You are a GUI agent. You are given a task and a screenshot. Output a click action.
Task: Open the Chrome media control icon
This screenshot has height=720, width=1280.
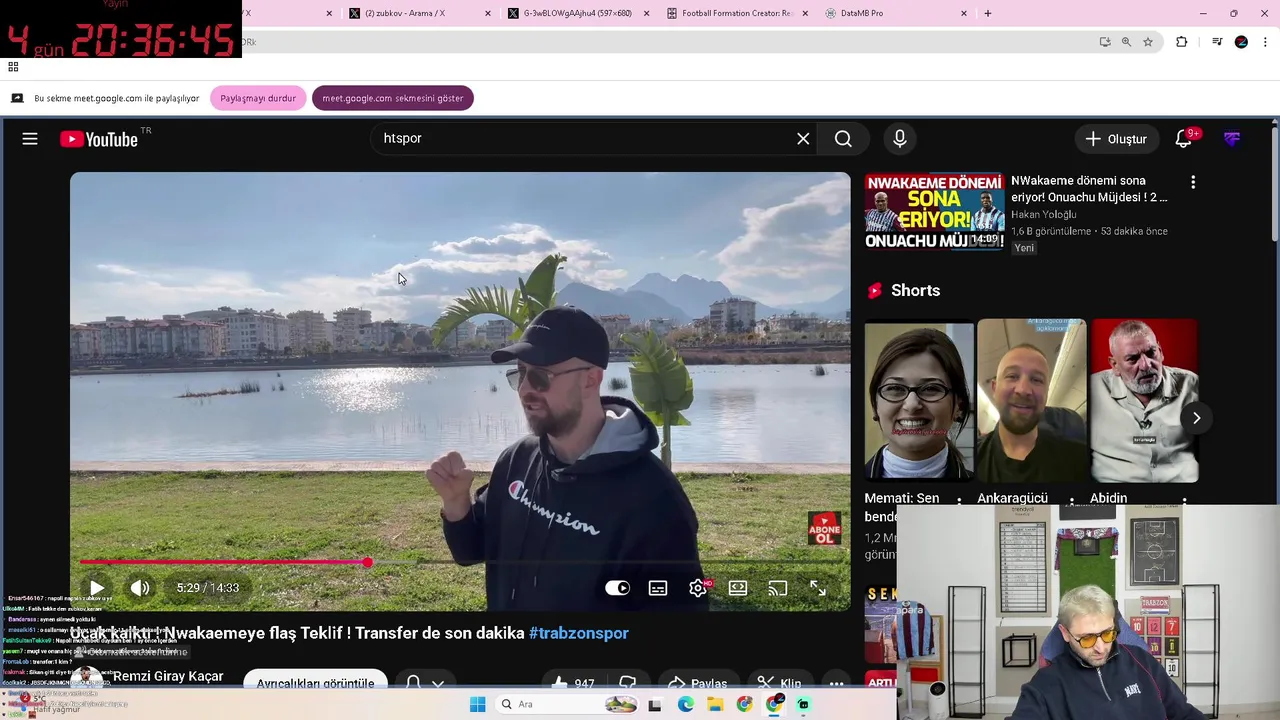pyautogui.click(x=1217, y=42)
